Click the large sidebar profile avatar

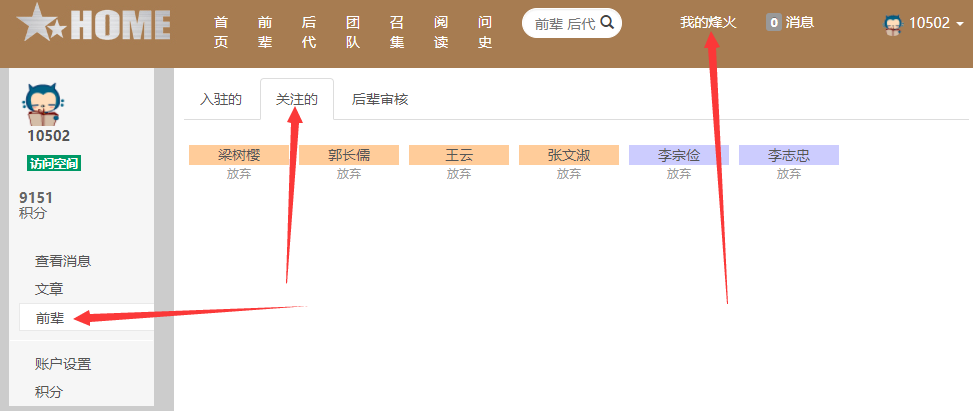(44, 102)
